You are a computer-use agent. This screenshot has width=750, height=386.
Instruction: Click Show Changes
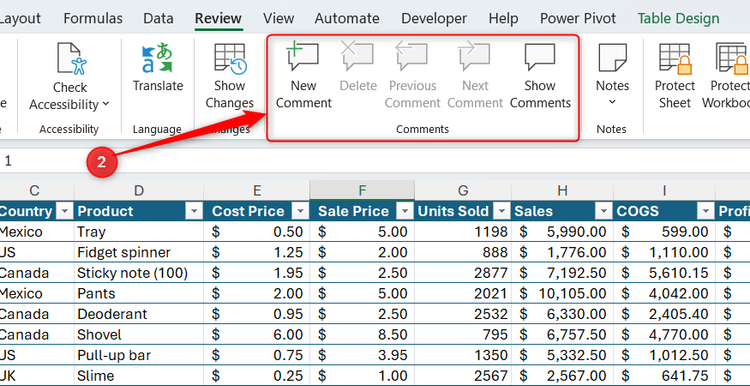coord(230,76)
